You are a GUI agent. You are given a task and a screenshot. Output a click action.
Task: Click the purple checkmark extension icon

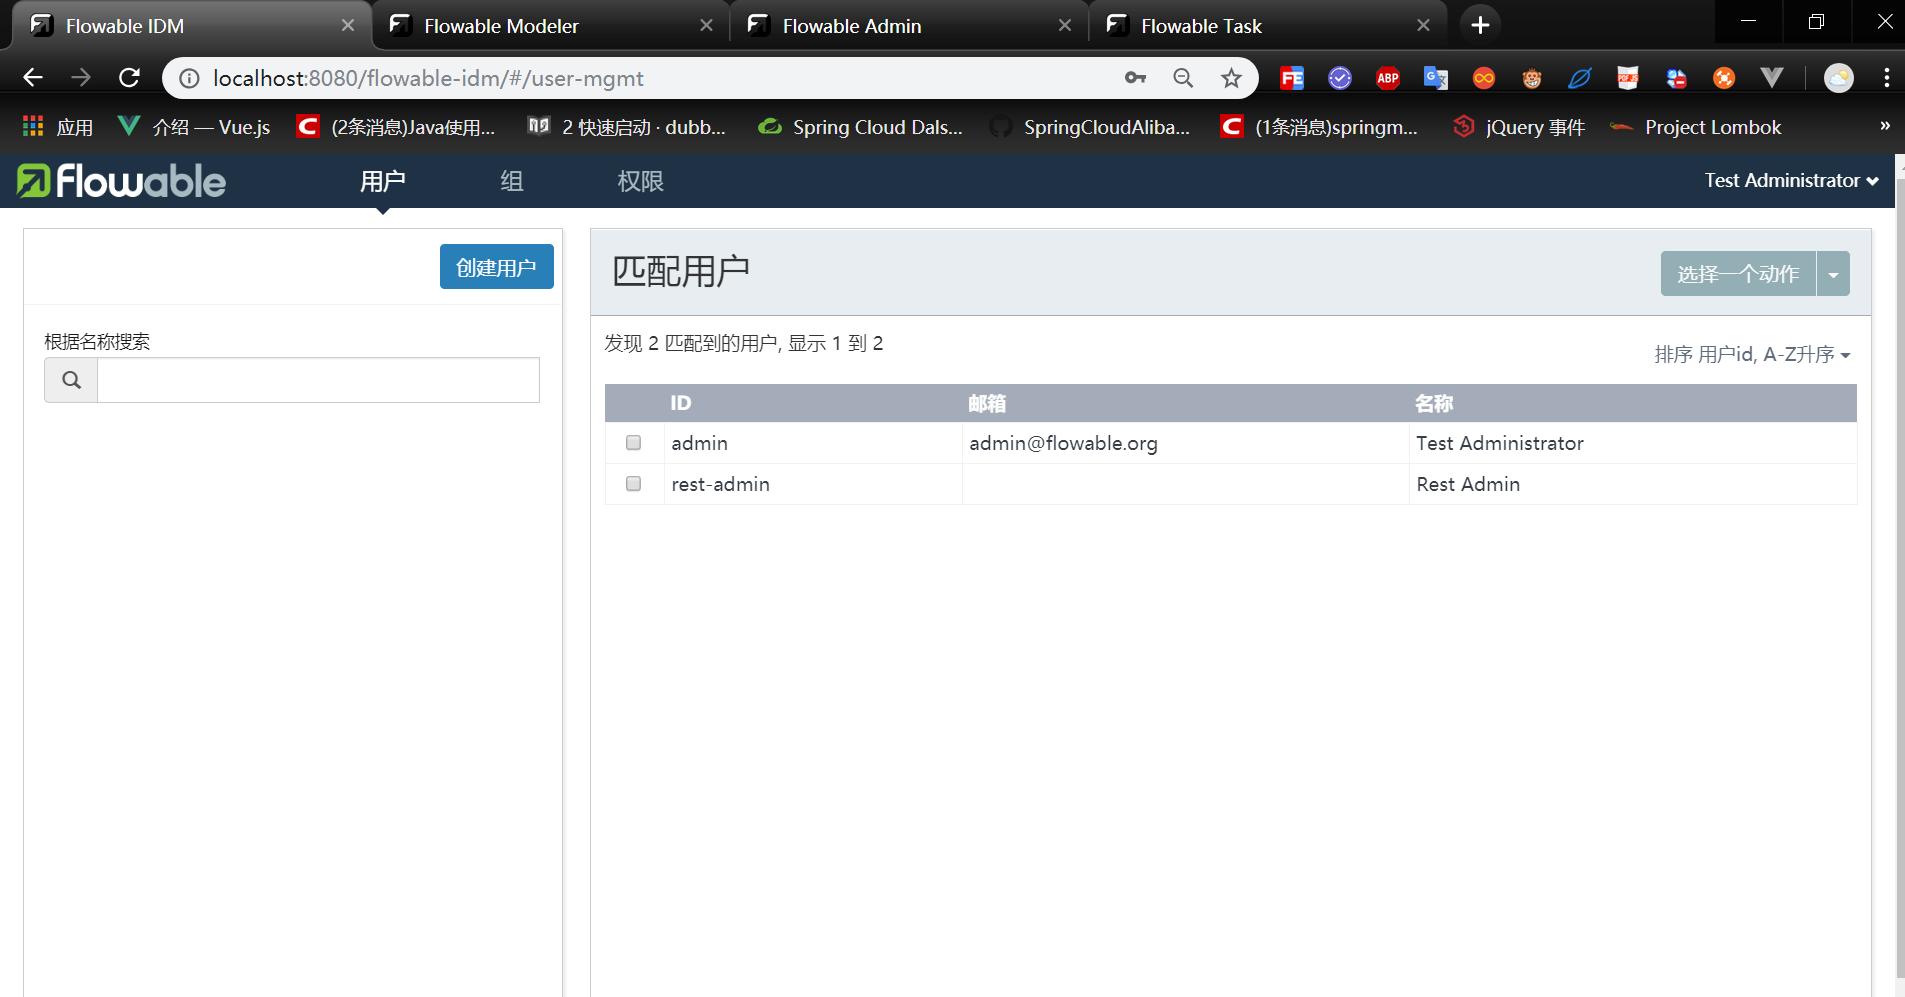1340,78
